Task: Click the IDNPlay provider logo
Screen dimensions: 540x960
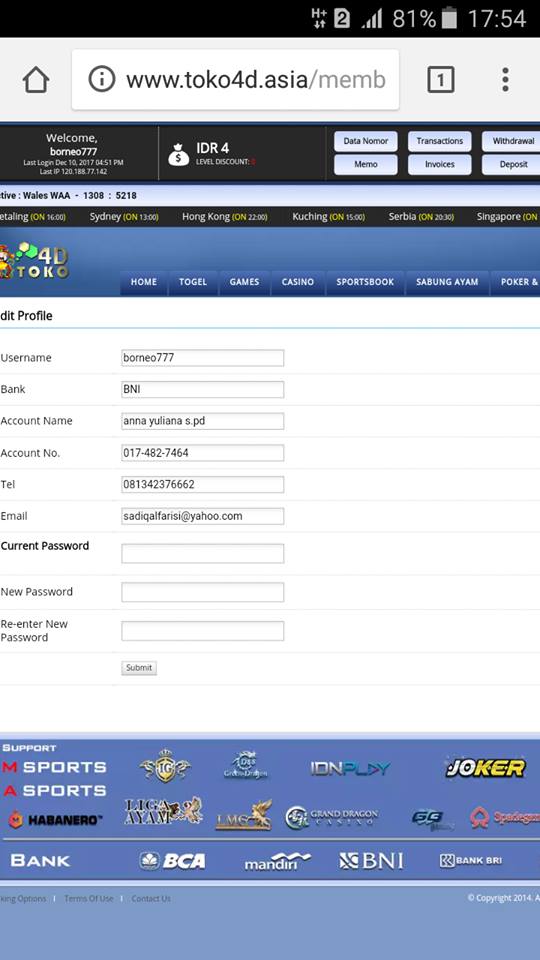Action: click(350, 768)
